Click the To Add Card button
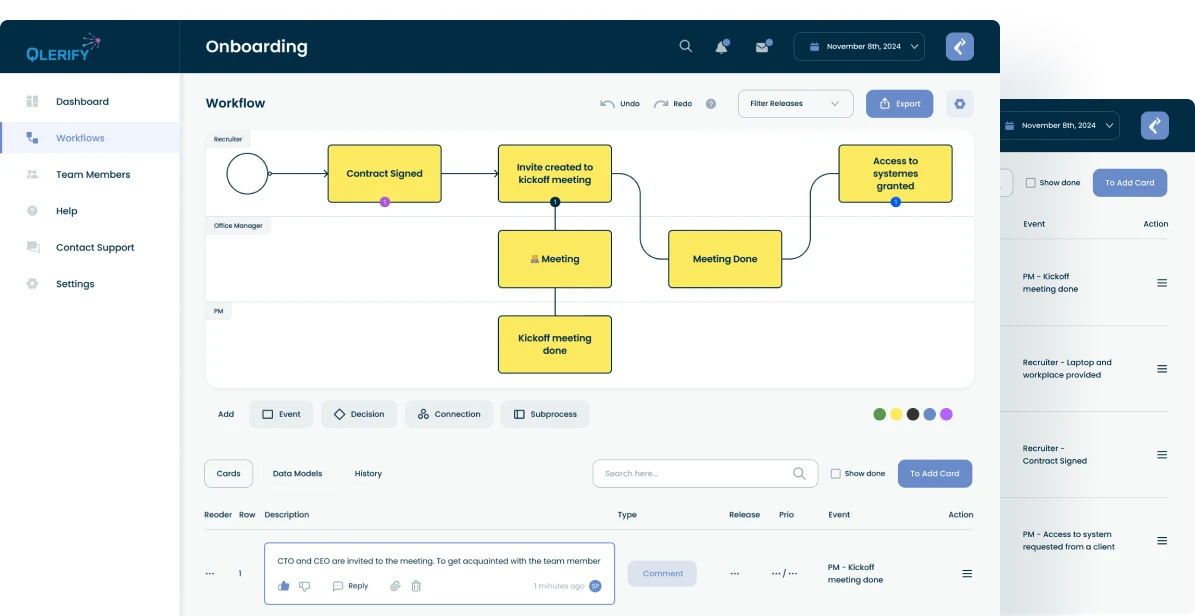This screenshot has height=616, width=1195. pyautogui.click(x=934, y=474)
